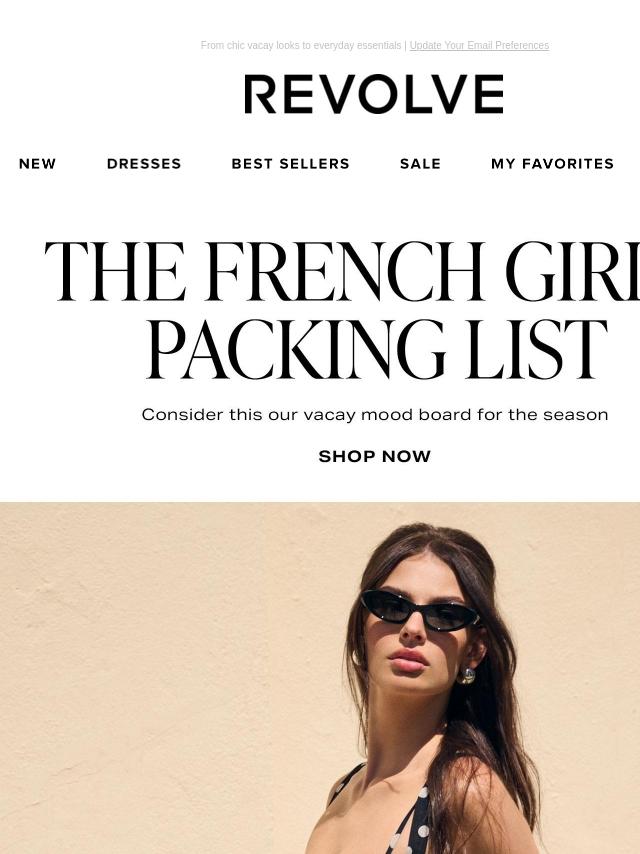
Task: Click the REVOLVE logo
Action: point(374,94)
